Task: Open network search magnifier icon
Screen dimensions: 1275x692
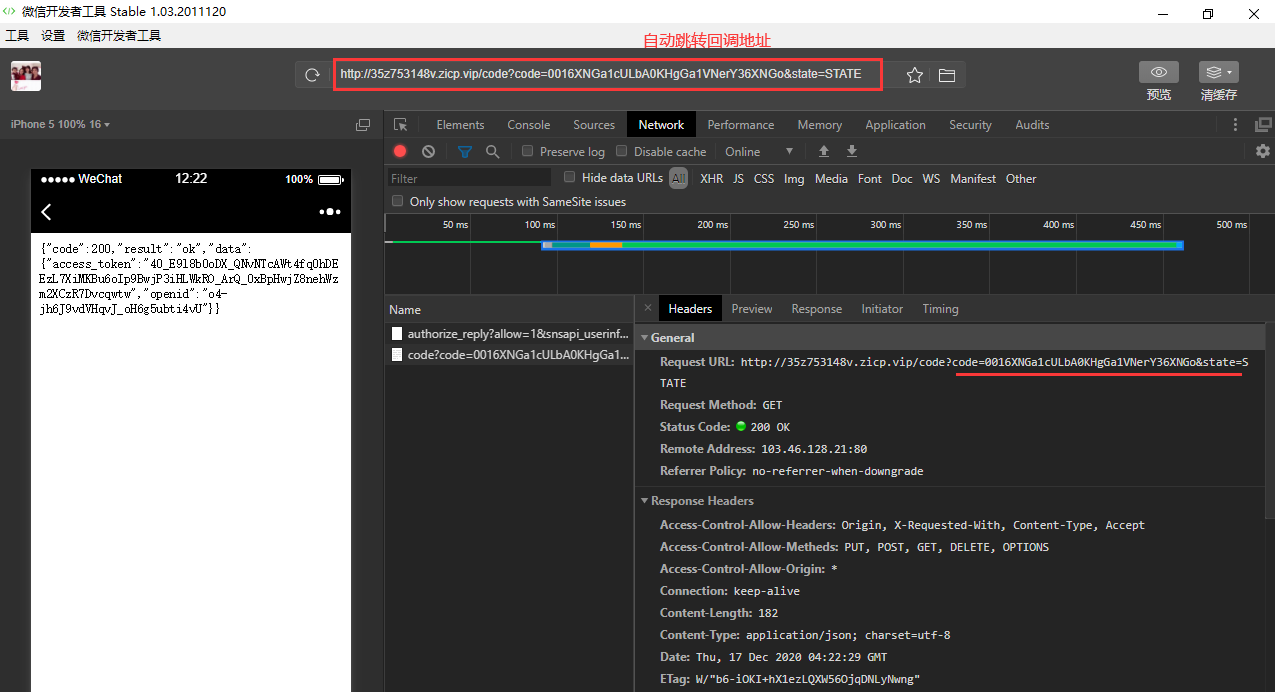Action: click(492, 151)
